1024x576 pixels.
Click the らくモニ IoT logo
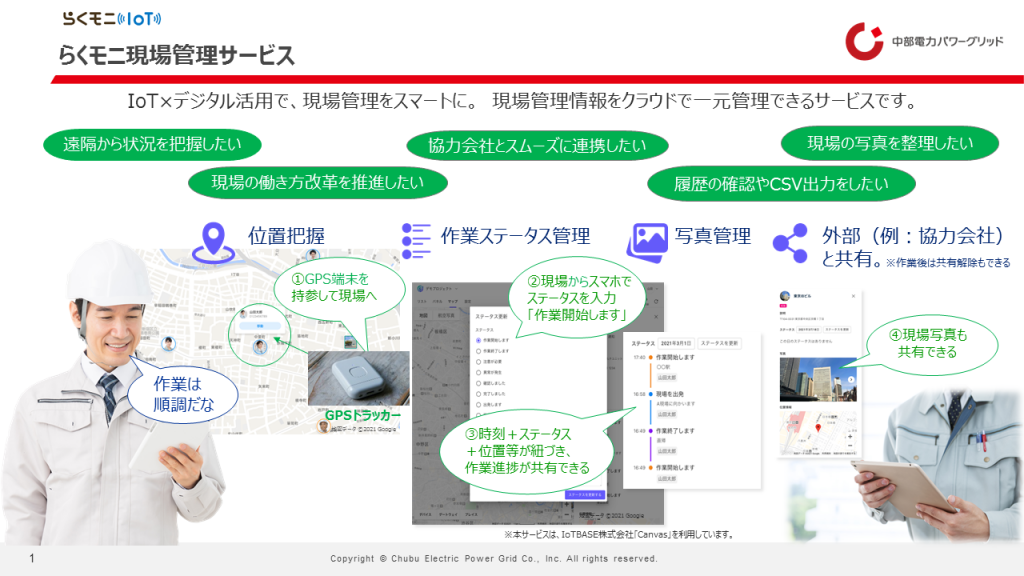tap(111, 18)
